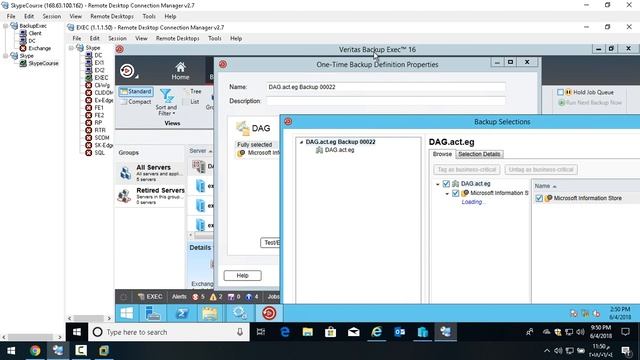
Task: Click Loading... link in browse tree
Action: click(472, 202)
